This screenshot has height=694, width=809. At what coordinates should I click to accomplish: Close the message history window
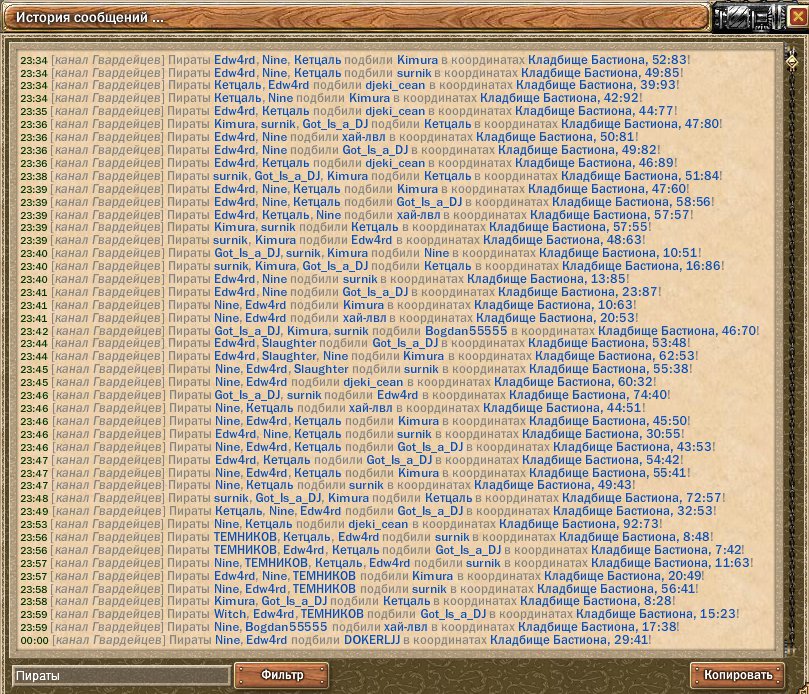796,17
